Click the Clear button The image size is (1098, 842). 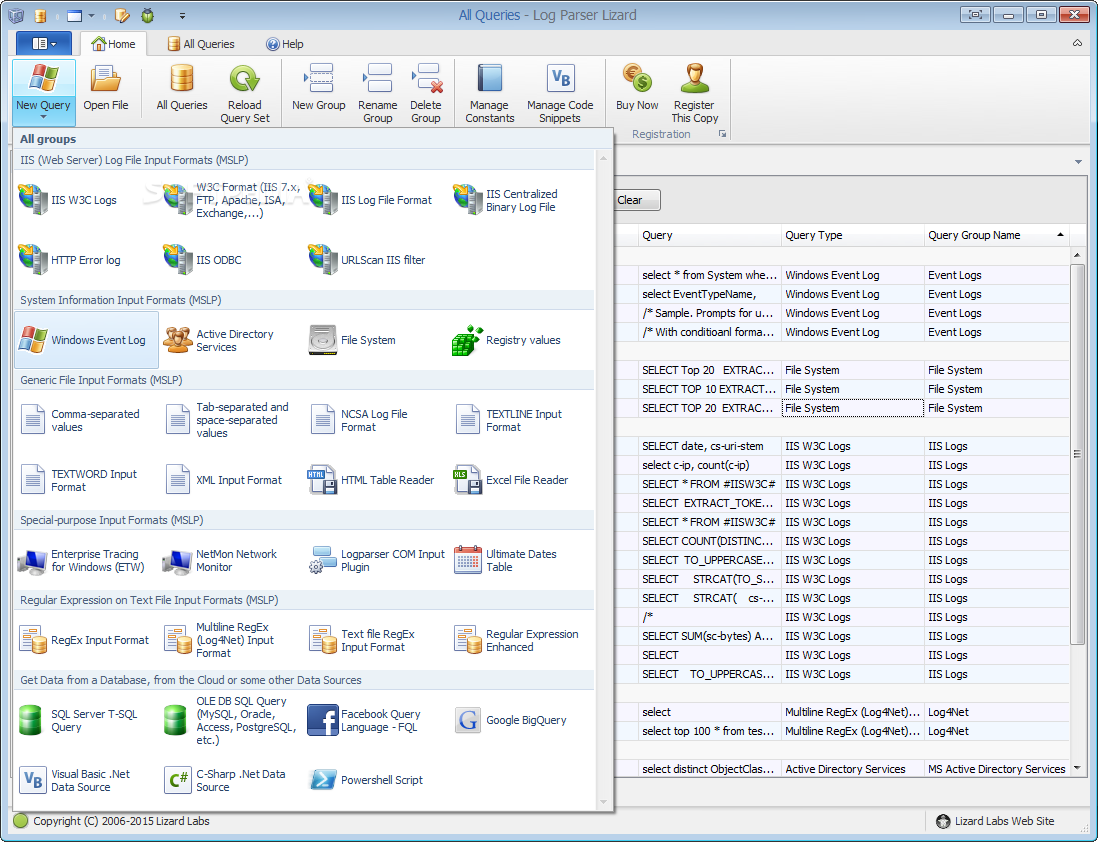click(x=637, y=200)
